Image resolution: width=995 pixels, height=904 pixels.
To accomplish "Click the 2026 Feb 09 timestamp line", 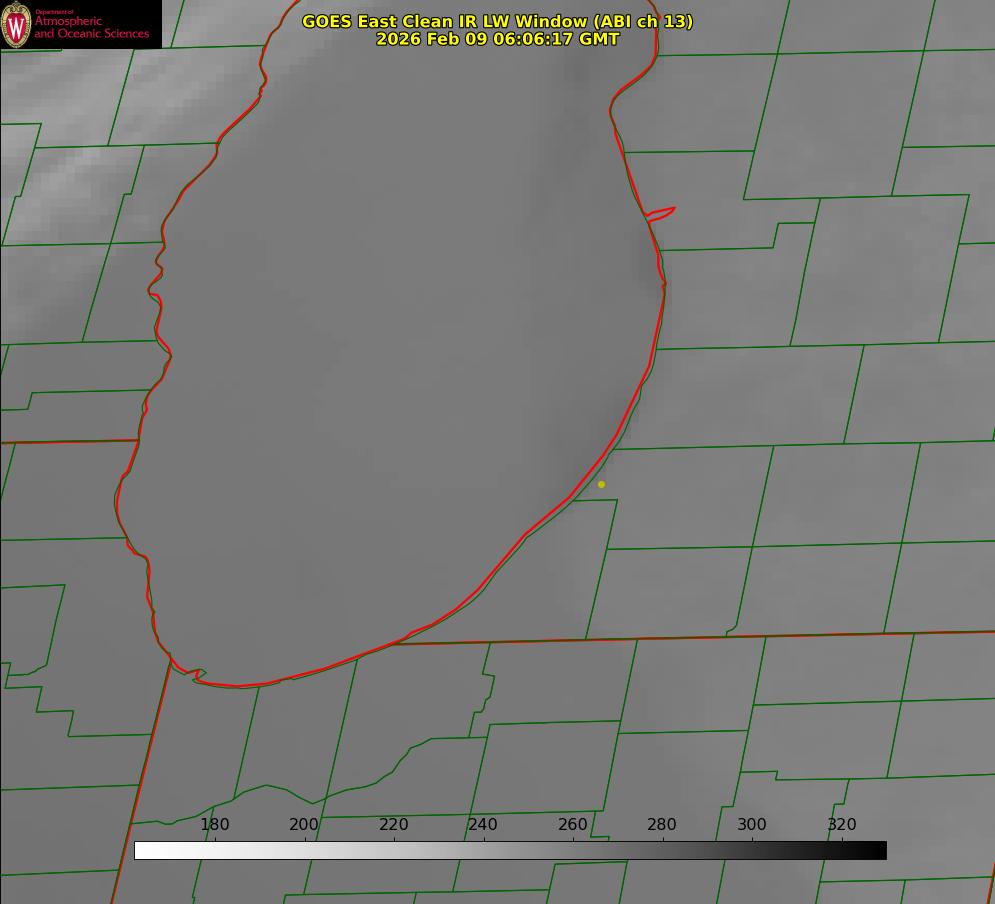I will 497,39.
